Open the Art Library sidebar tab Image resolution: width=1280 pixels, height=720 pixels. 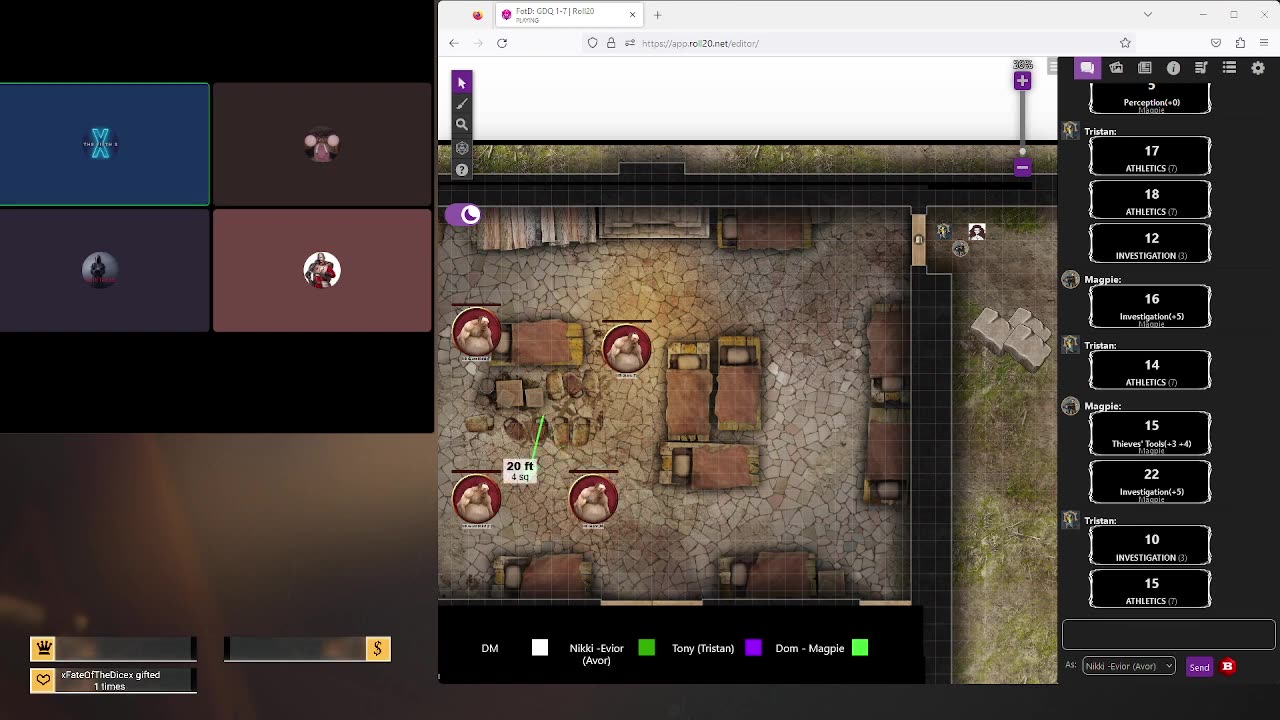[1116, 68]
